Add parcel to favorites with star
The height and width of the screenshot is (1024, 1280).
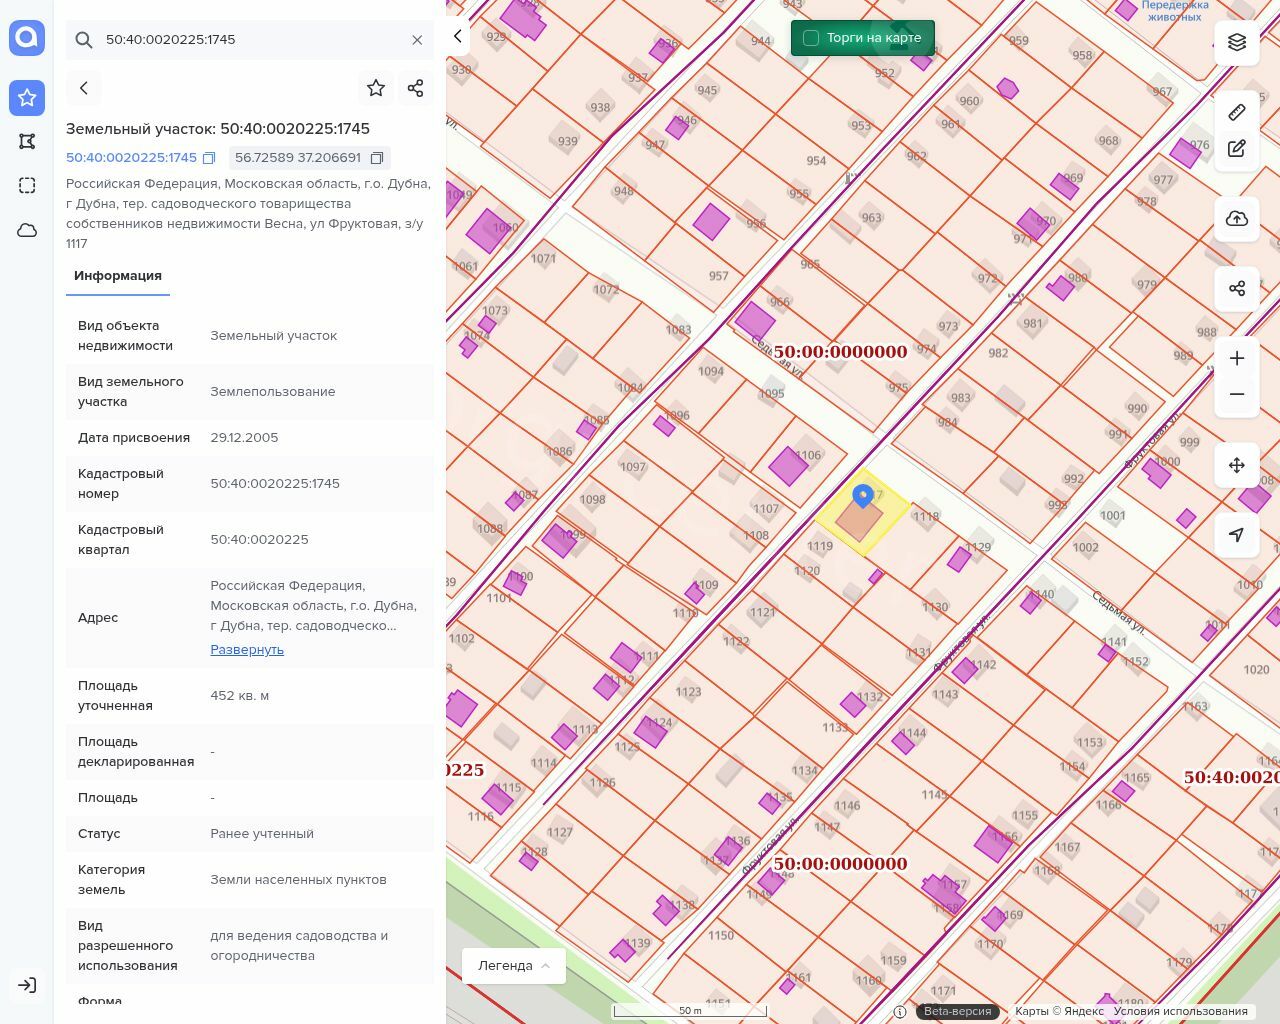point(376,88)
